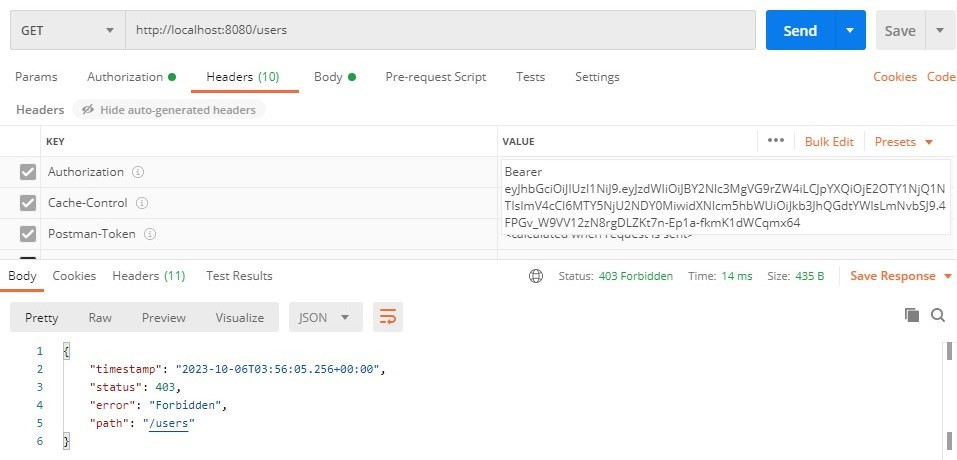
Task: Open the GET method dropdown
Action: tap(68, 30)
